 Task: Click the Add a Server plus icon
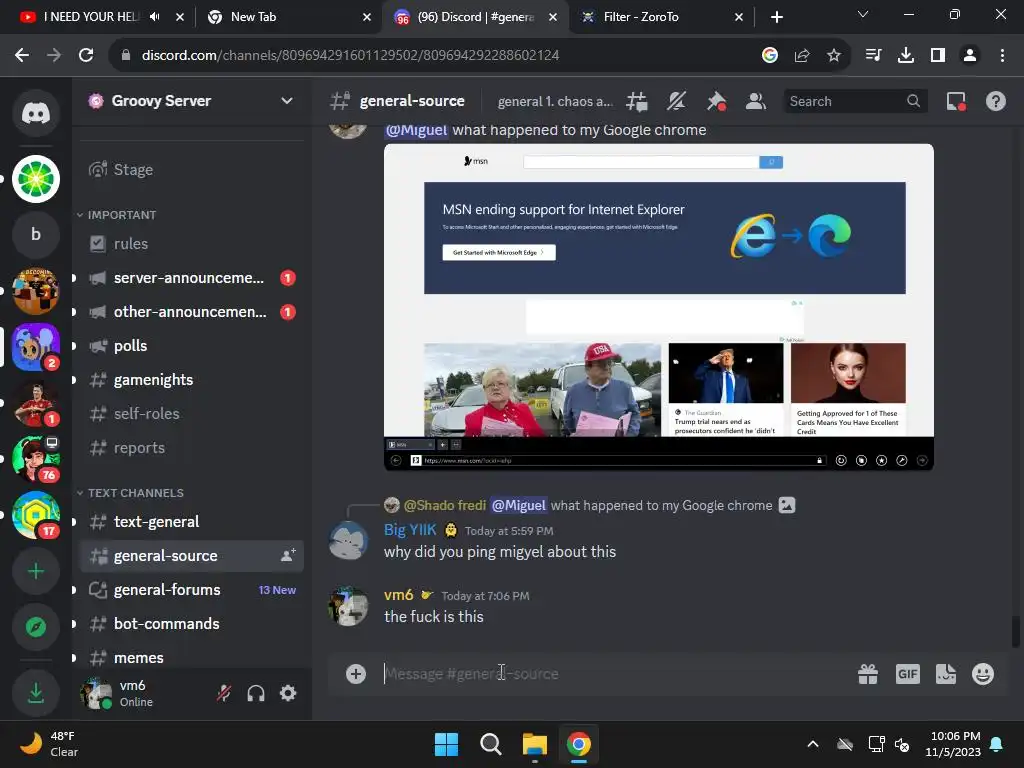click(36, 571)
